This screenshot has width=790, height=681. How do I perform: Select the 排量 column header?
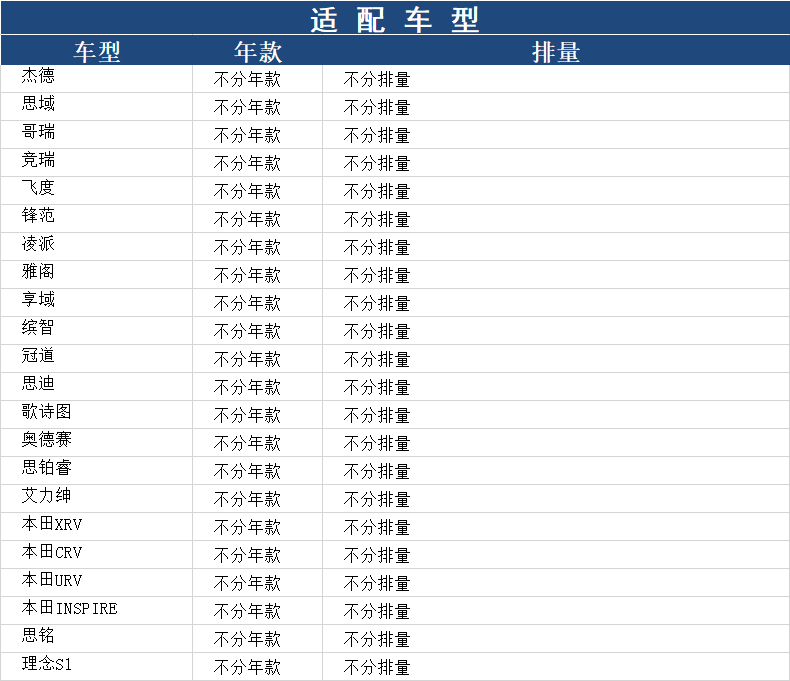[556, 52]
